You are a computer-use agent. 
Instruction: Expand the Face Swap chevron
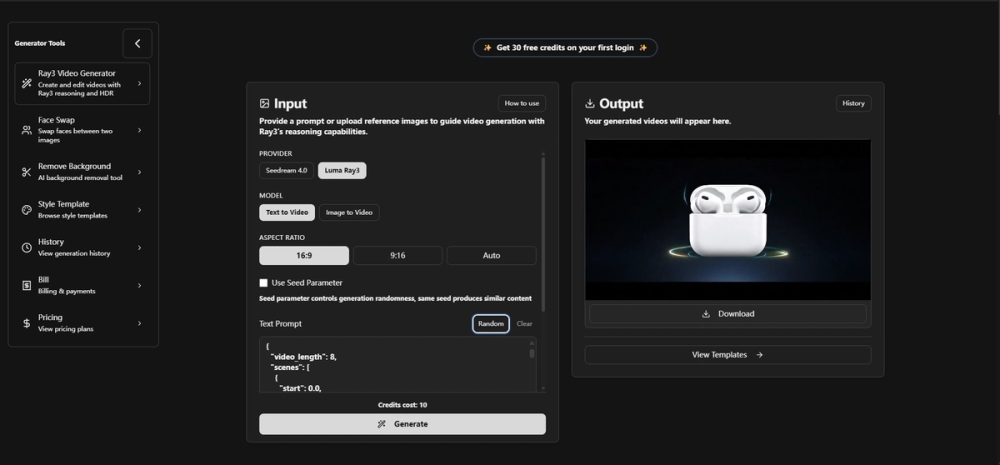tap(140, 130)
